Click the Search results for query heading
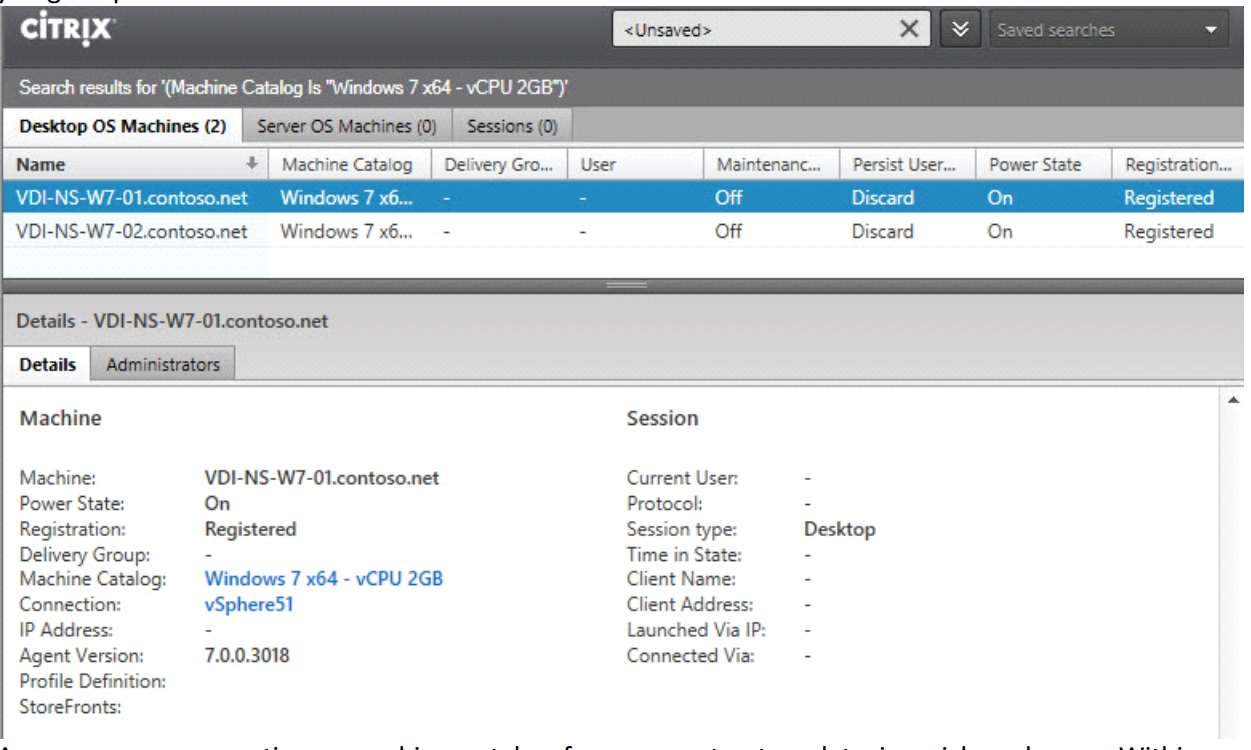 294,88
